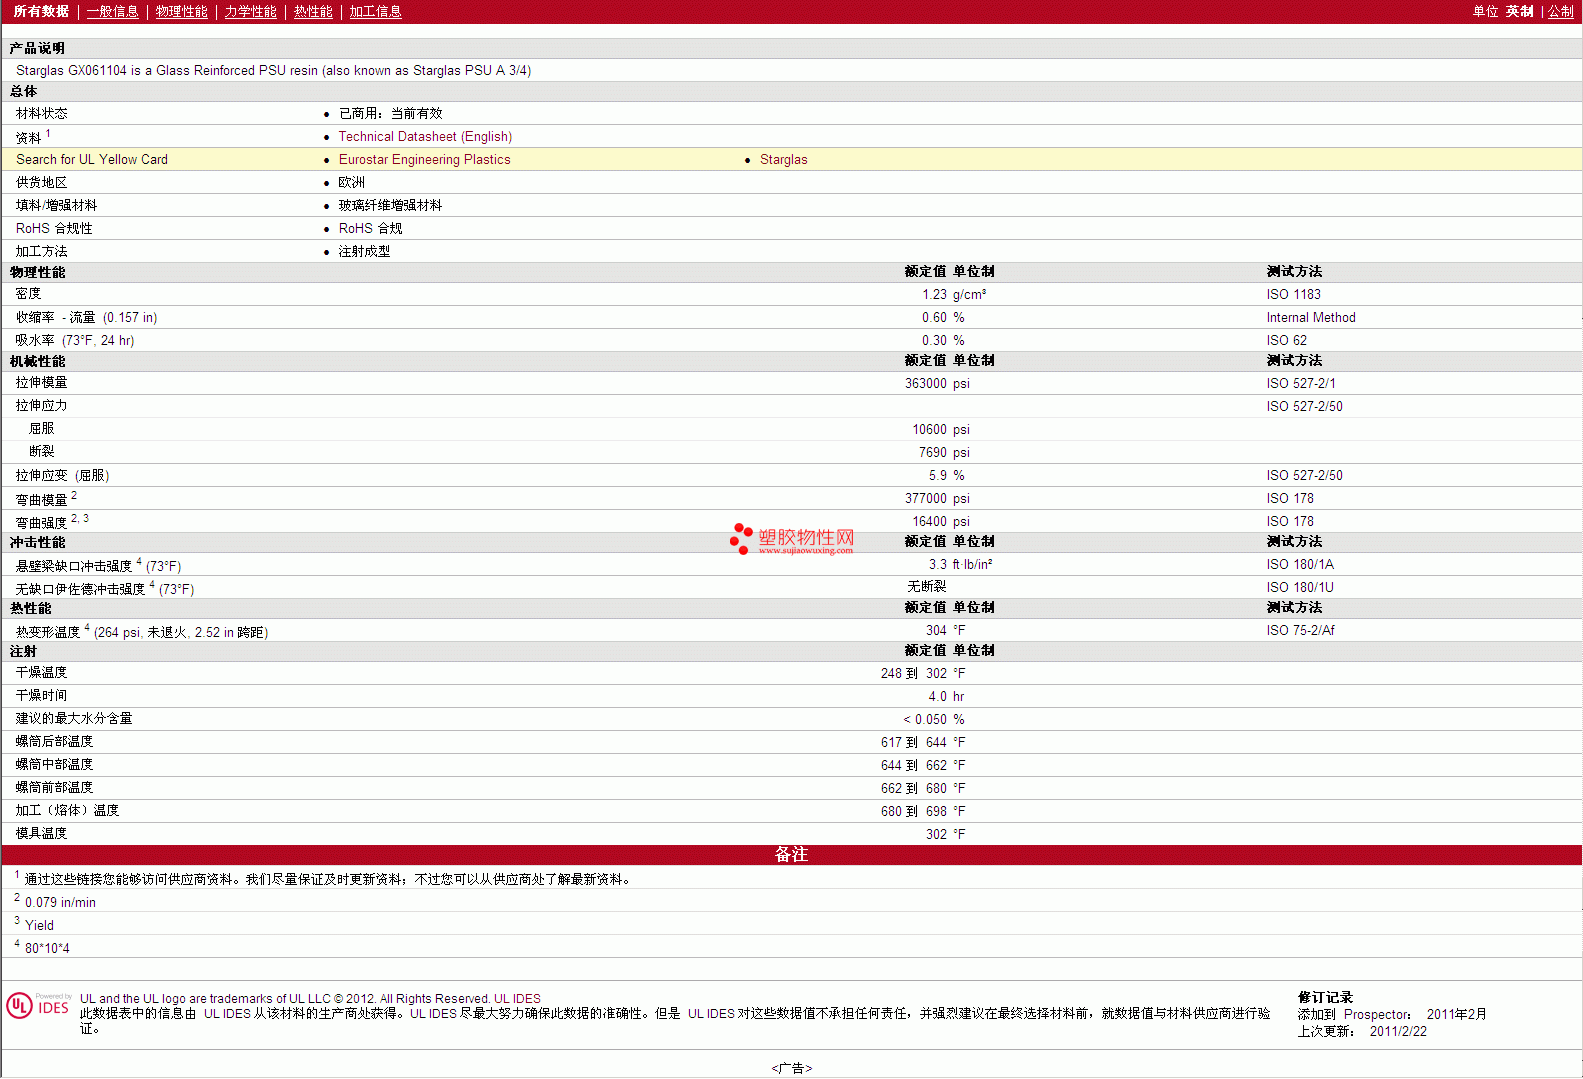The image size is (1583, 1079).
Task: Click the 拉伸模量 value 363000
Action: point(925,383)
